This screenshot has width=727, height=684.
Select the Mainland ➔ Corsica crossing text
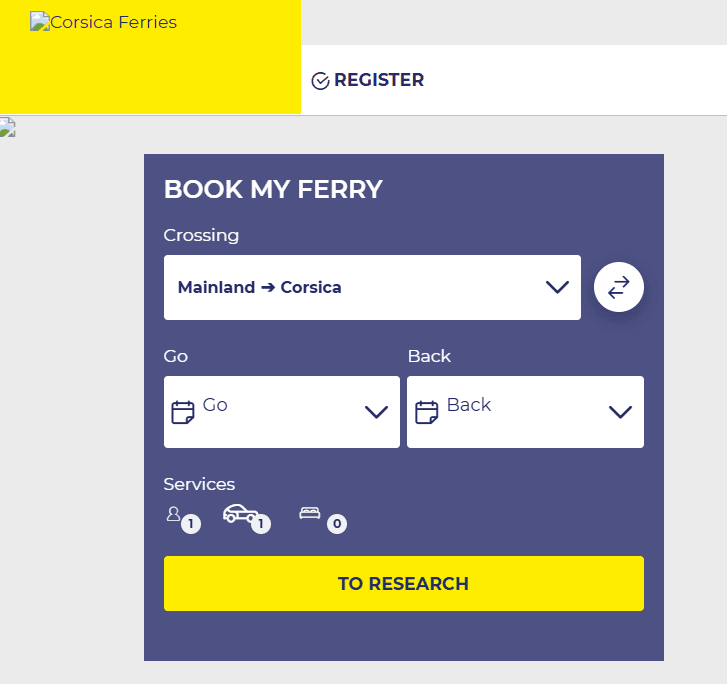(260, 288)
